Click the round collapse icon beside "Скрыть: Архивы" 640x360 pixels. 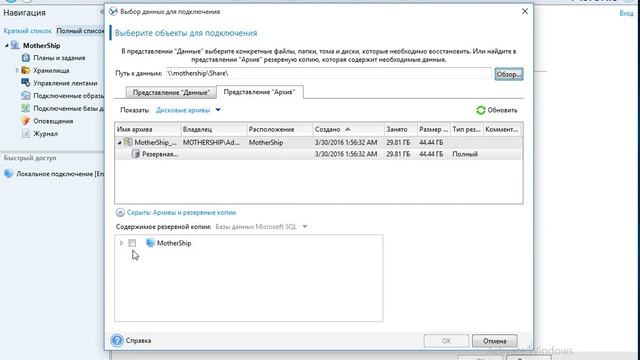120,212
